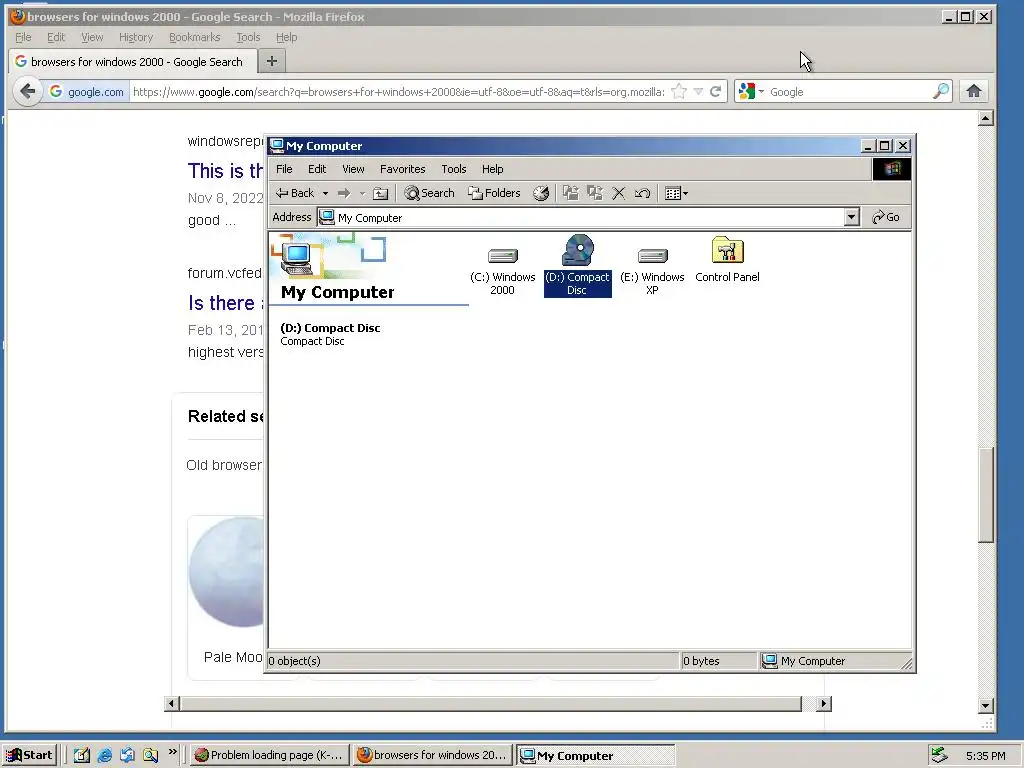This screenshot has width=1024, height=768.
Task: Open 'Is there' forum result link
Action: [x=225, y=303]
